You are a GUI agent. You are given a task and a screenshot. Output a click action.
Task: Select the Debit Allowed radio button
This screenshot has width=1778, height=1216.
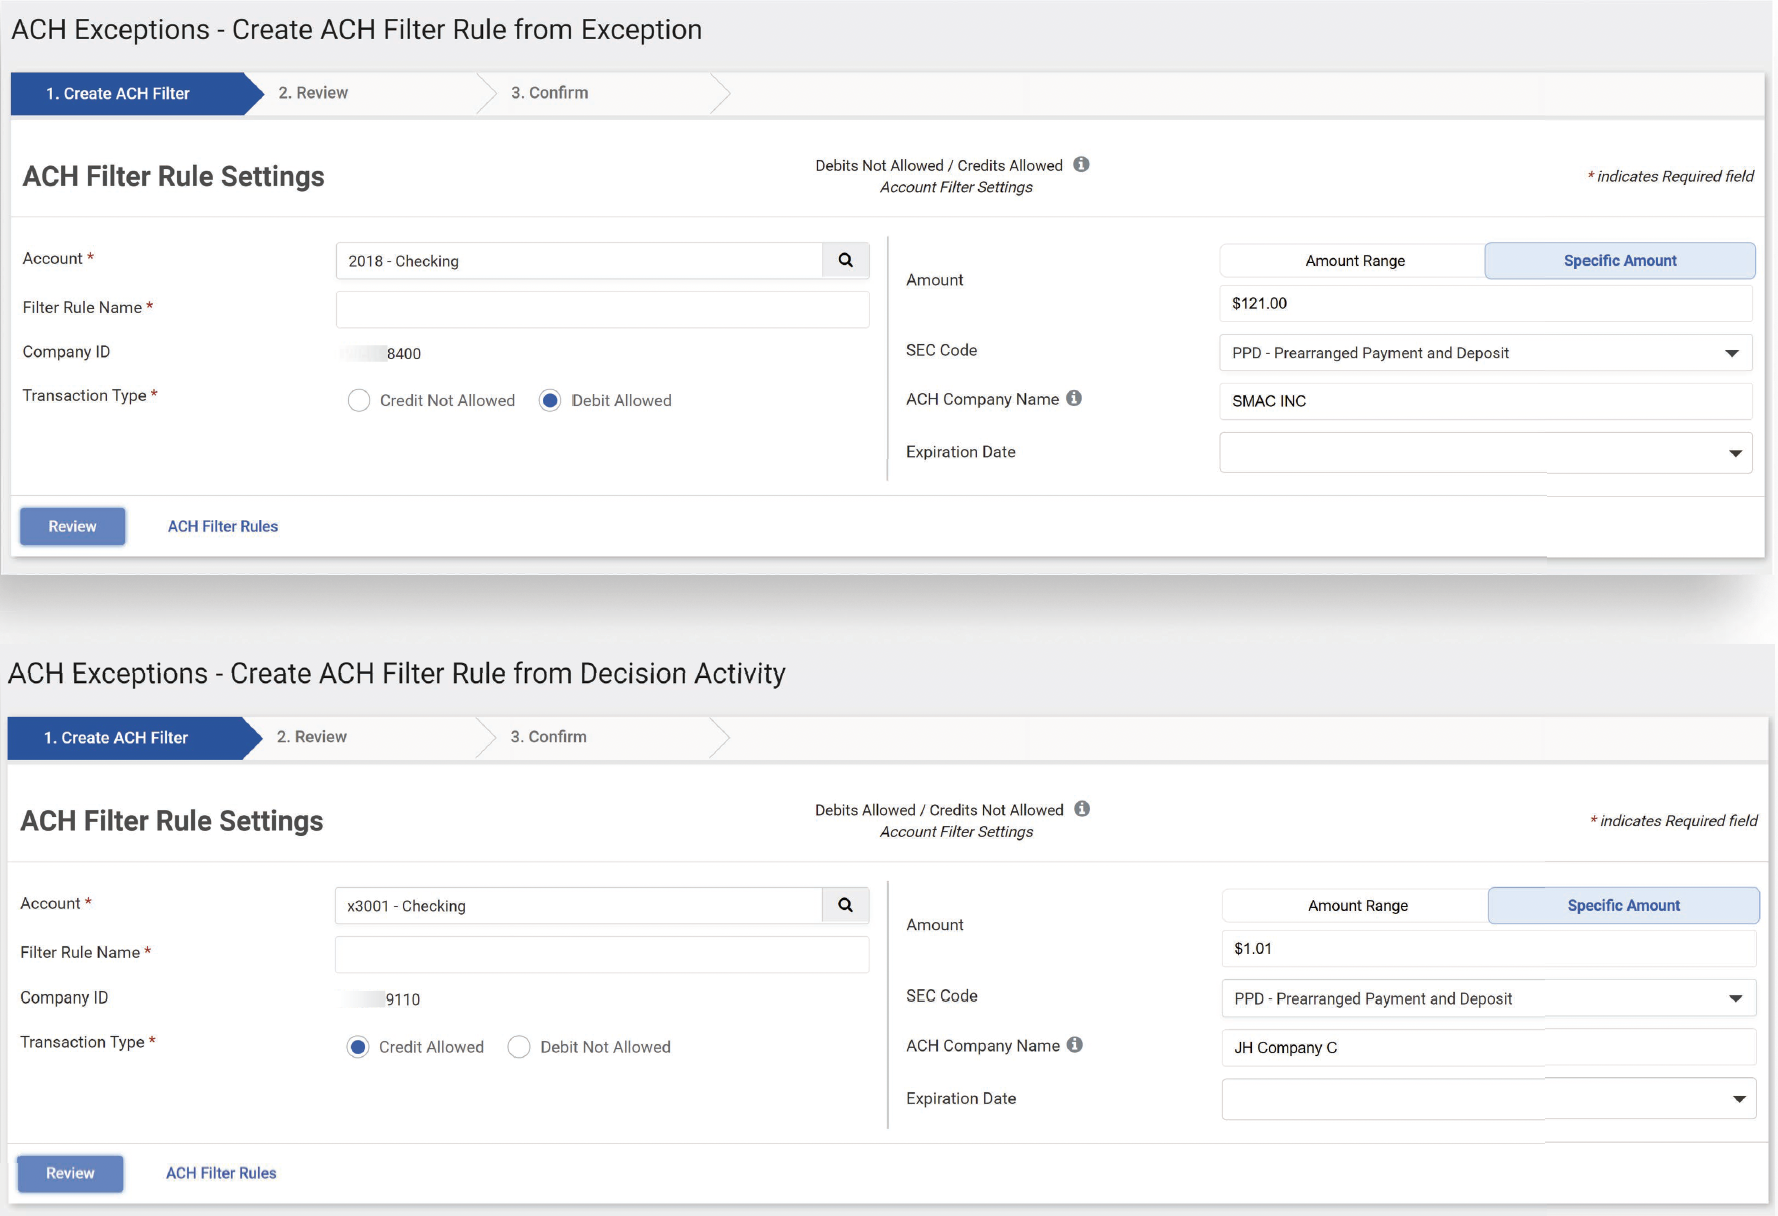pyautogui.click(x=550, y=401)
